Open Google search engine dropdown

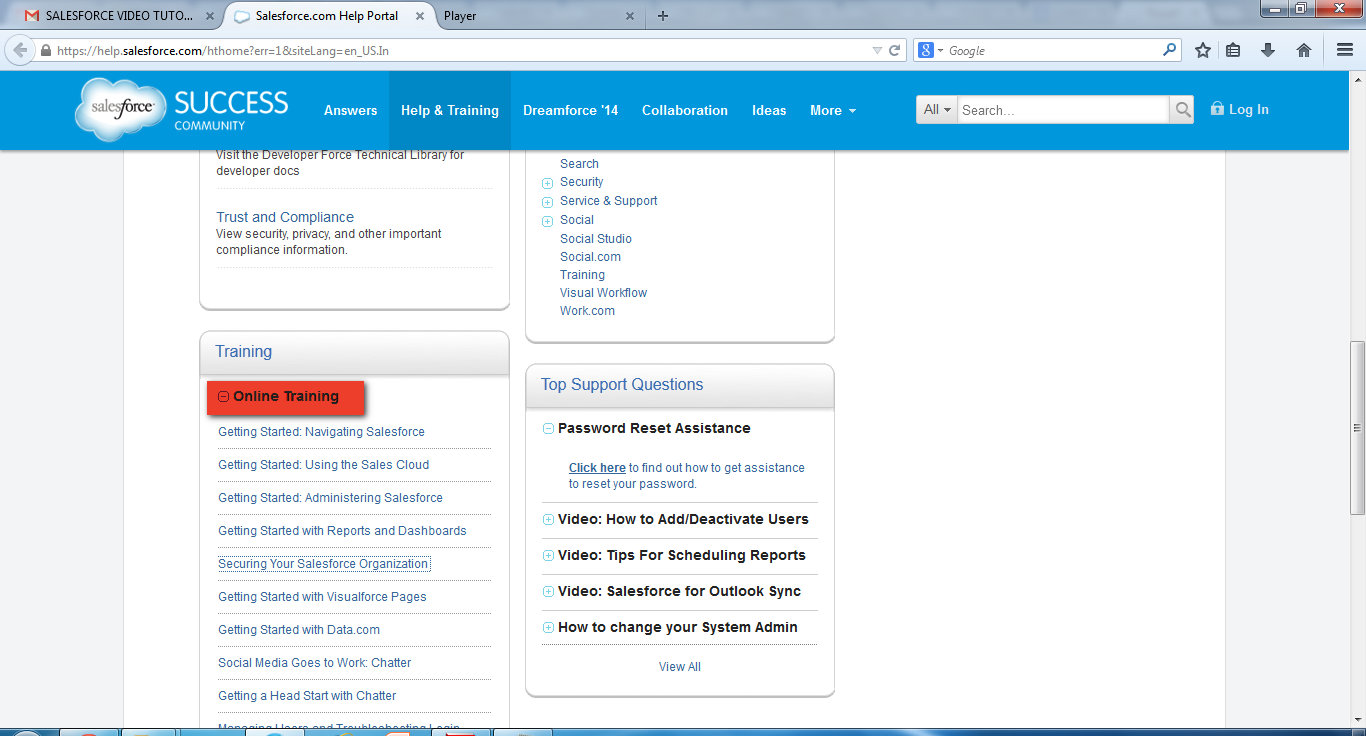931,50
